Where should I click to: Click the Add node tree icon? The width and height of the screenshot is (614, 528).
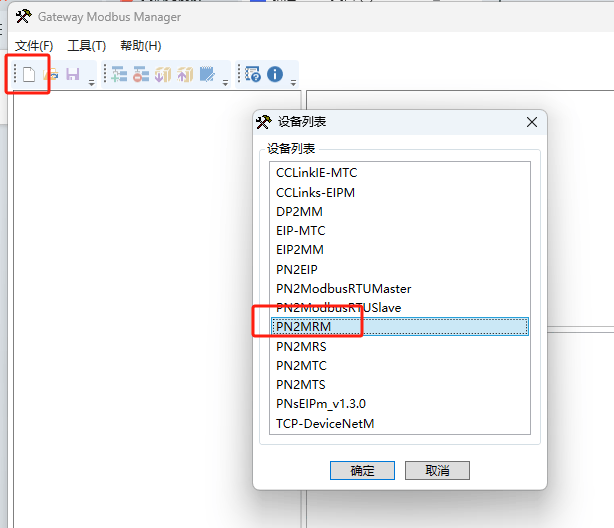click(119, 74)
